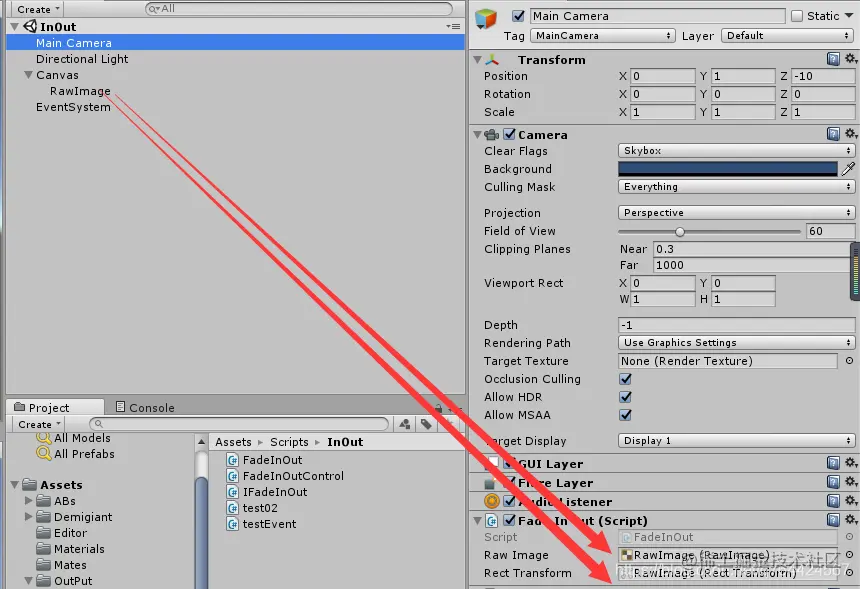Open the Hierarchy Create menu
Image resolution: width=860 pixels, height=589 pixels.
pos(38,9)
